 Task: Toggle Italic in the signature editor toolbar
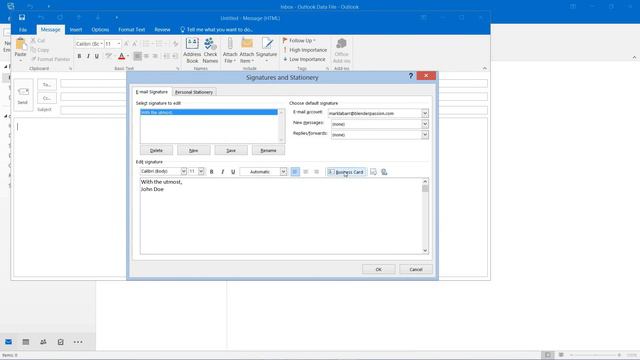pos(222,172)
